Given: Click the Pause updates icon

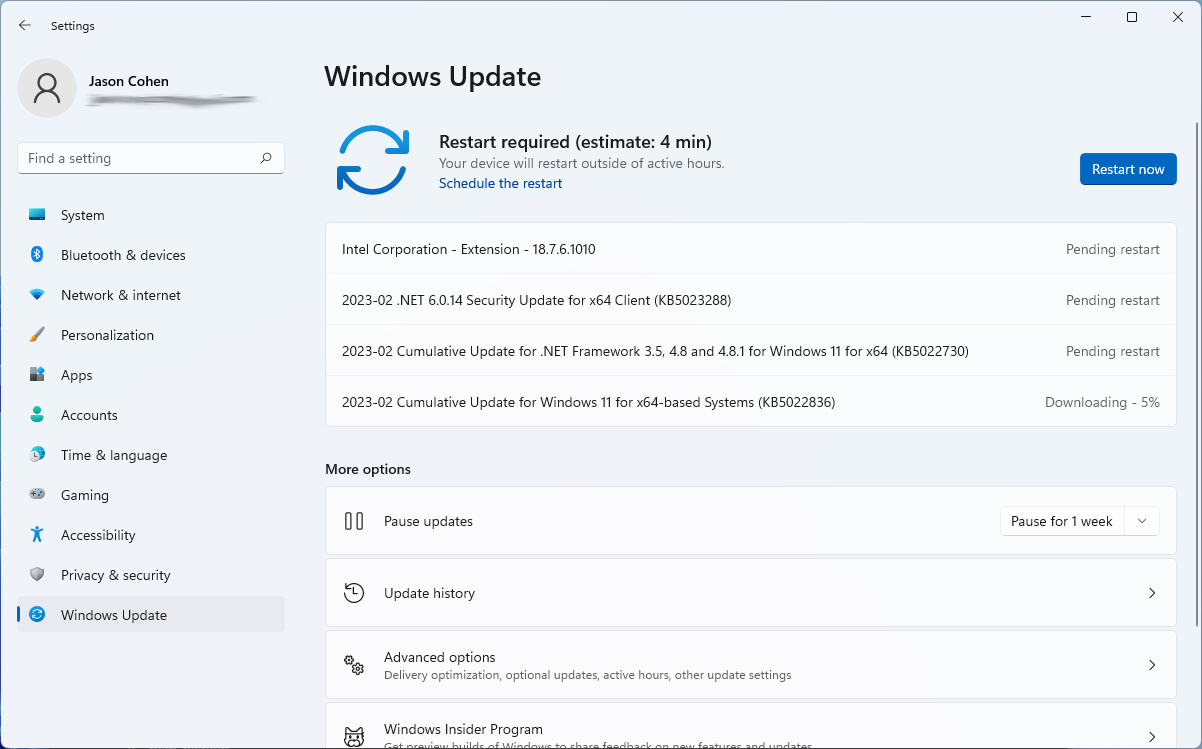Looking at the screenshot, I should tap(354, 521).
